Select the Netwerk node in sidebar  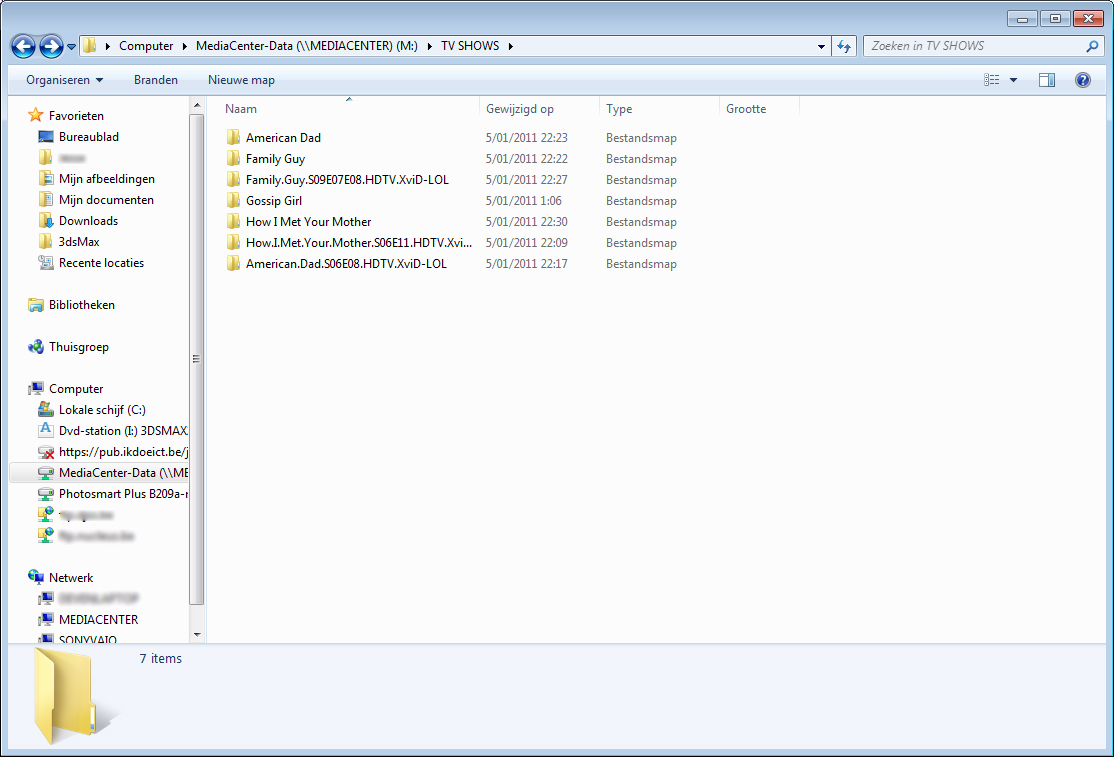pyautogui.click(x=70, y=577)
